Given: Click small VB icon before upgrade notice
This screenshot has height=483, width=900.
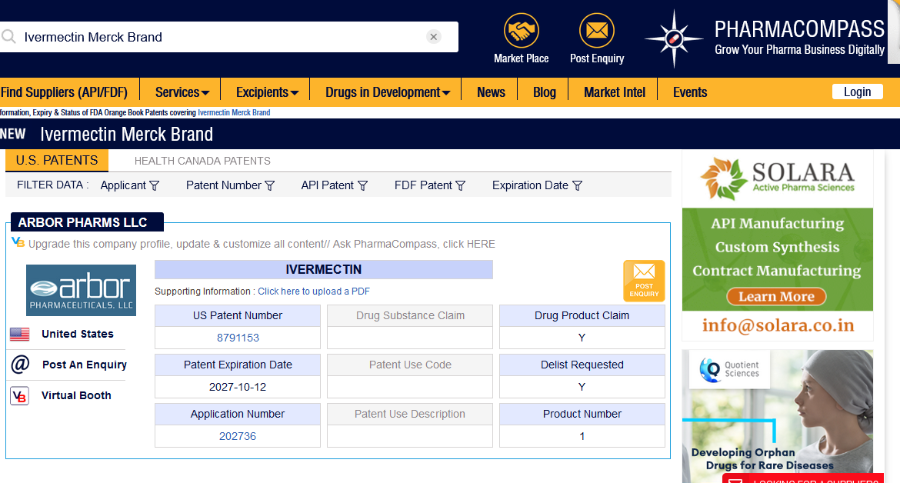Looking at the screenshot, I should (x=18, y=242).
